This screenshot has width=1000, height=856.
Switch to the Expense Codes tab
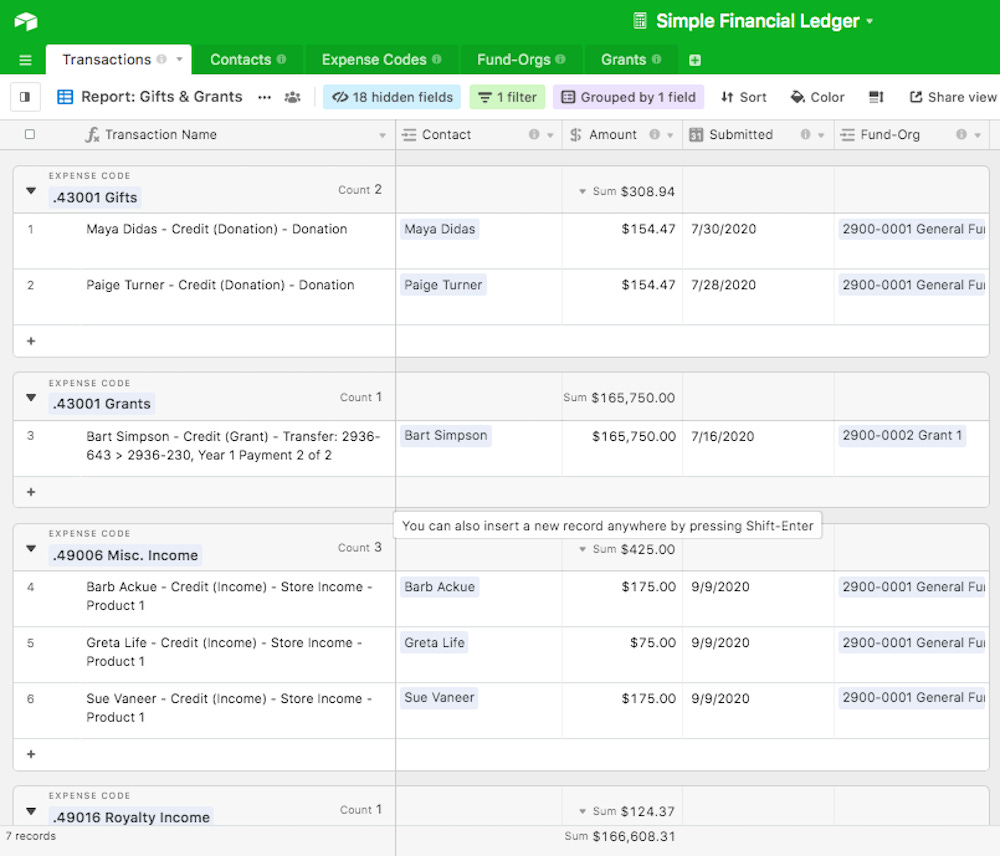(381, 59)
